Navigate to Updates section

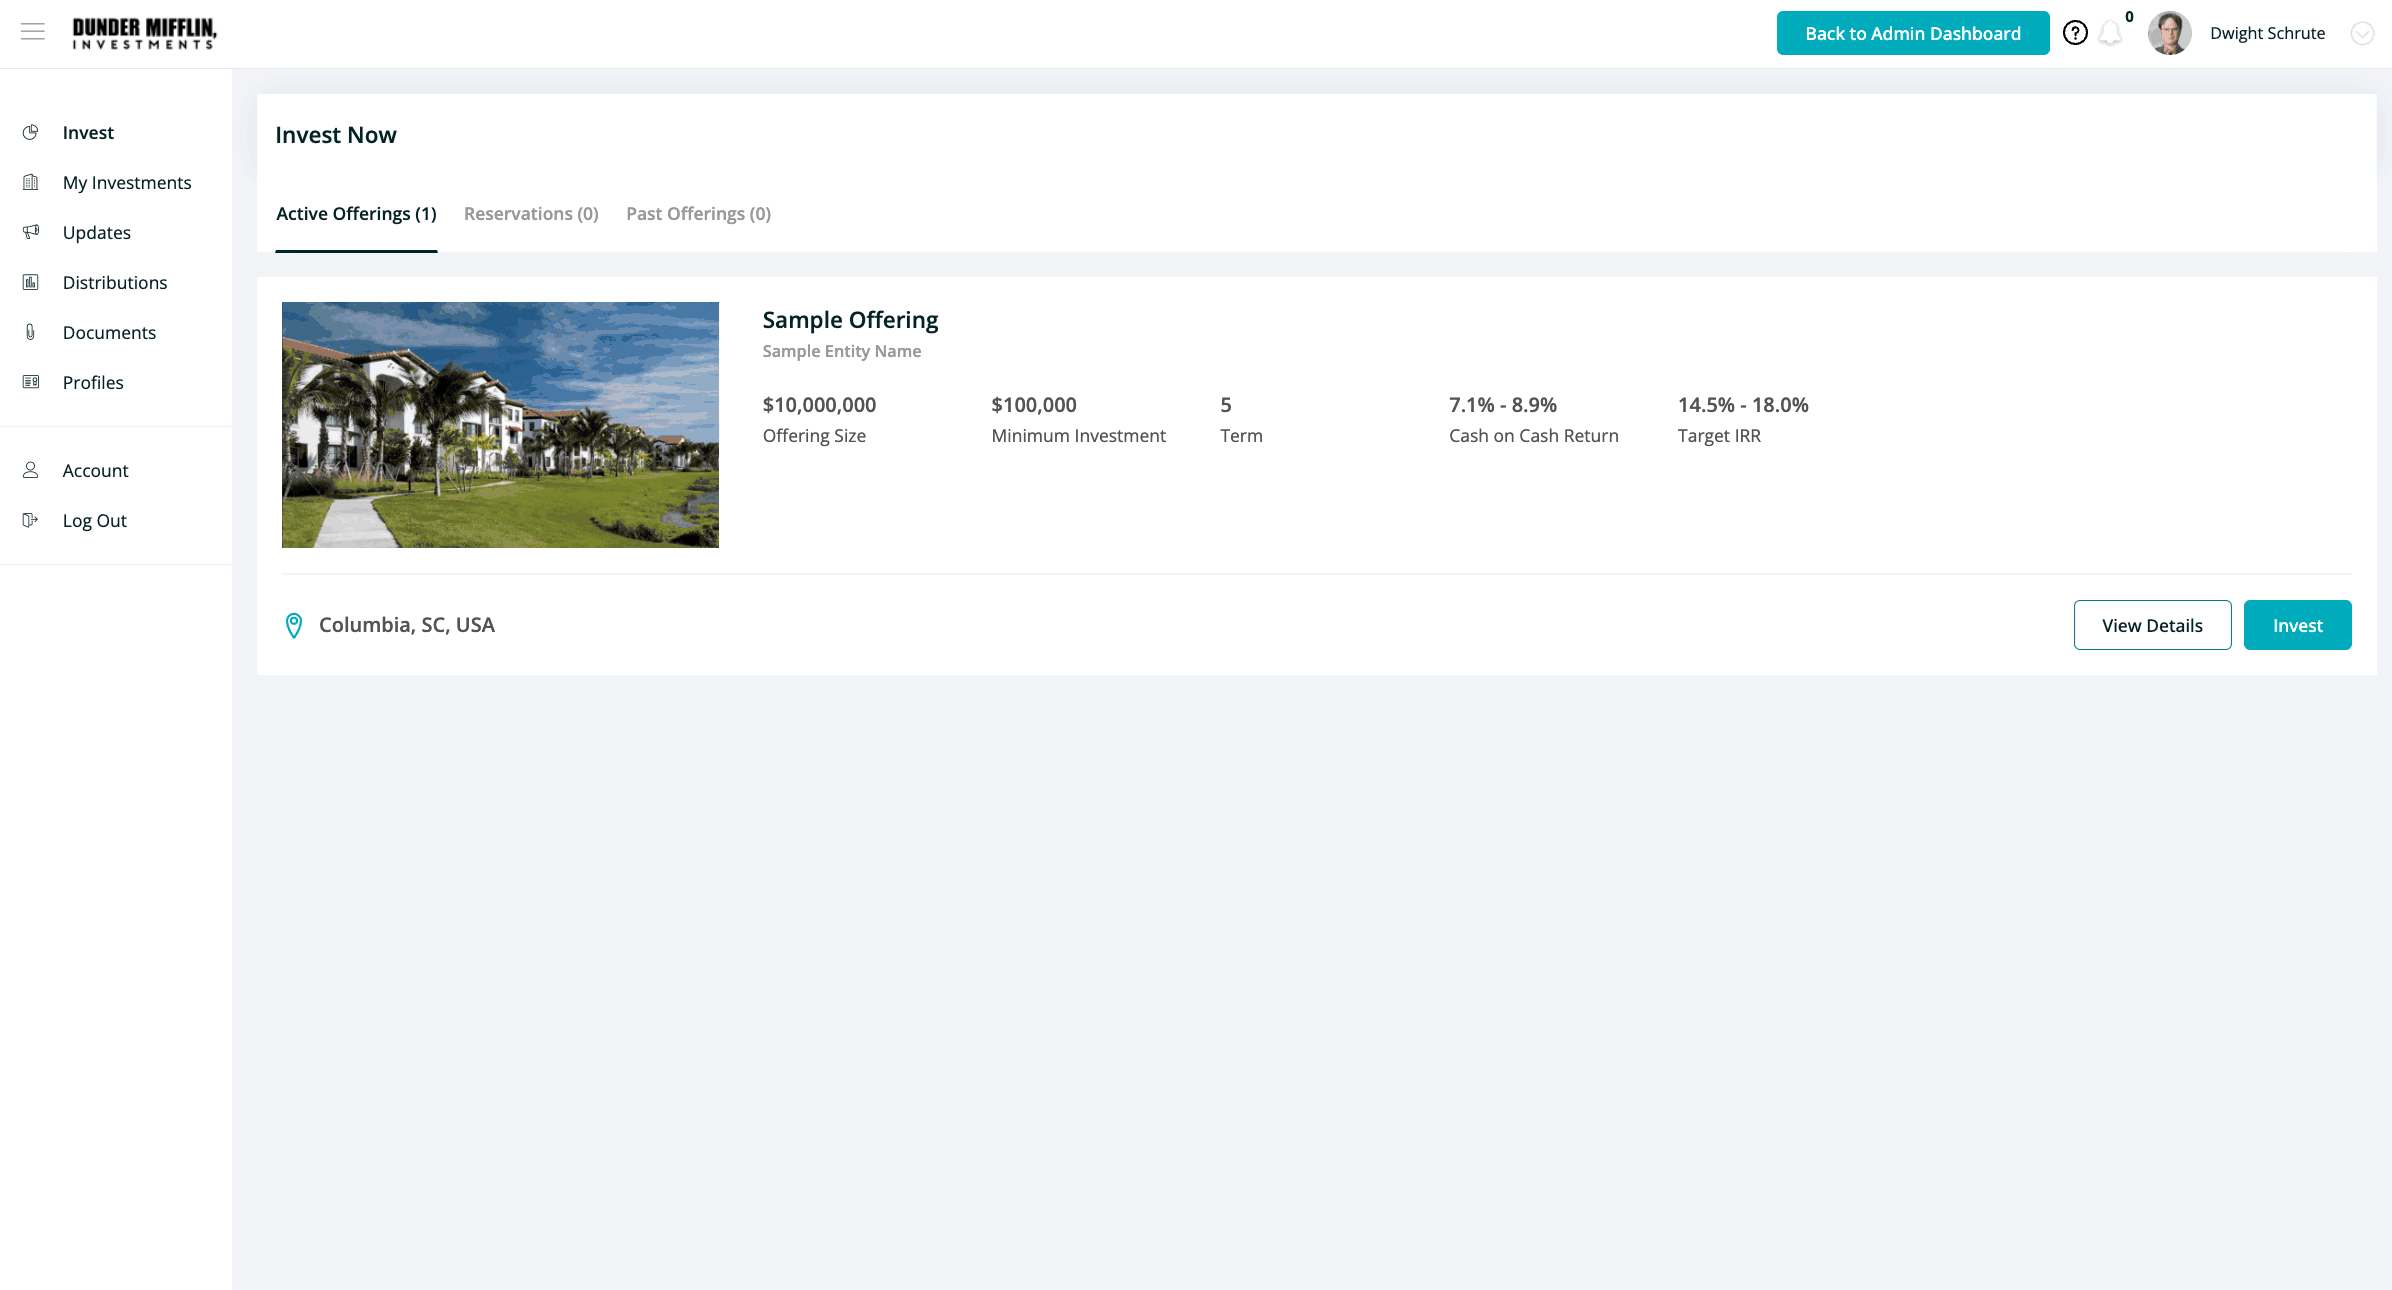[95, 232]
